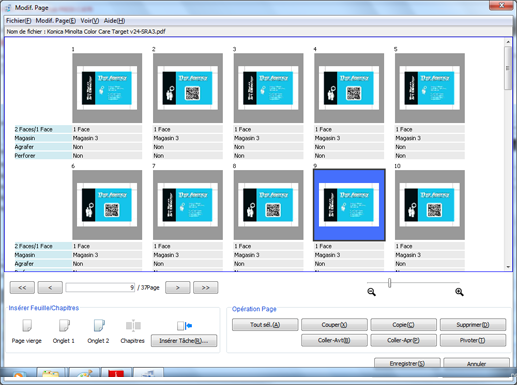The image size is (517, 385).
Task: Click page 7's 'Magasin 3' cell
Action: (x=188, y=255)
